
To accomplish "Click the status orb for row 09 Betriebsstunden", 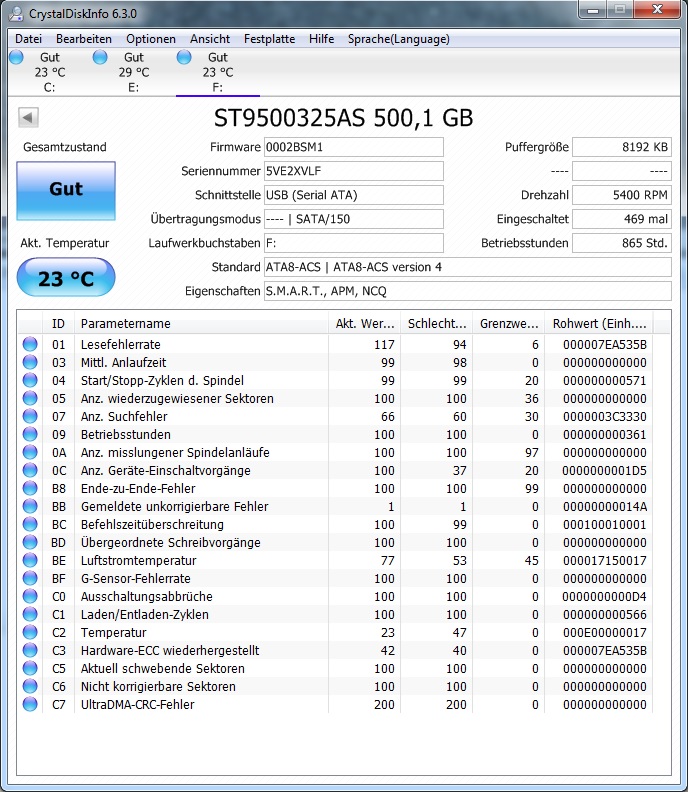I will click(x=30, y=434).
